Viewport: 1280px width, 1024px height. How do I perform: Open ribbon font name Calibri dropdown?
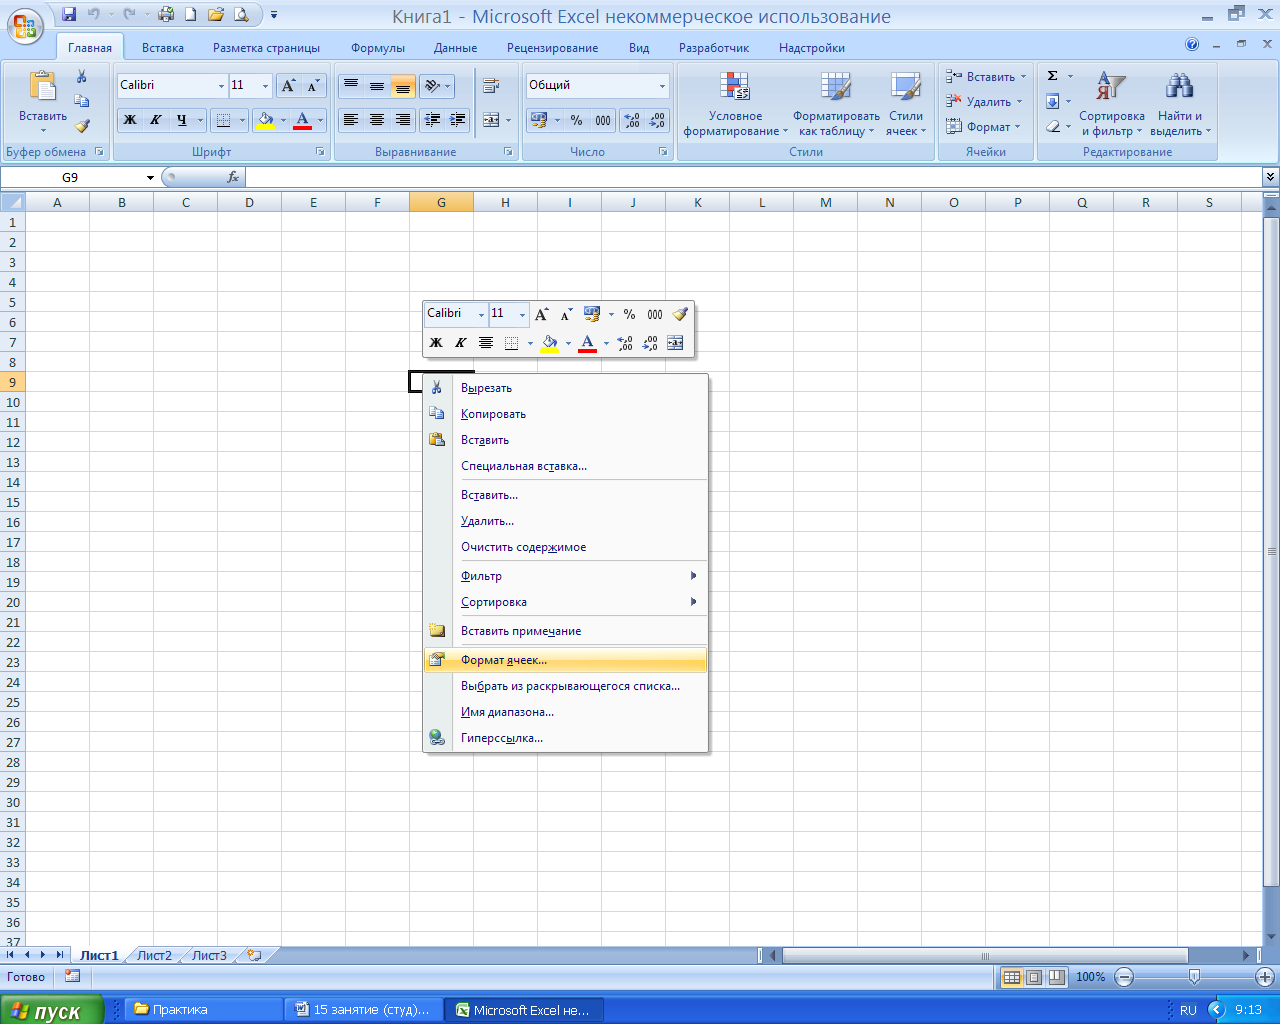tap(221, 86)
